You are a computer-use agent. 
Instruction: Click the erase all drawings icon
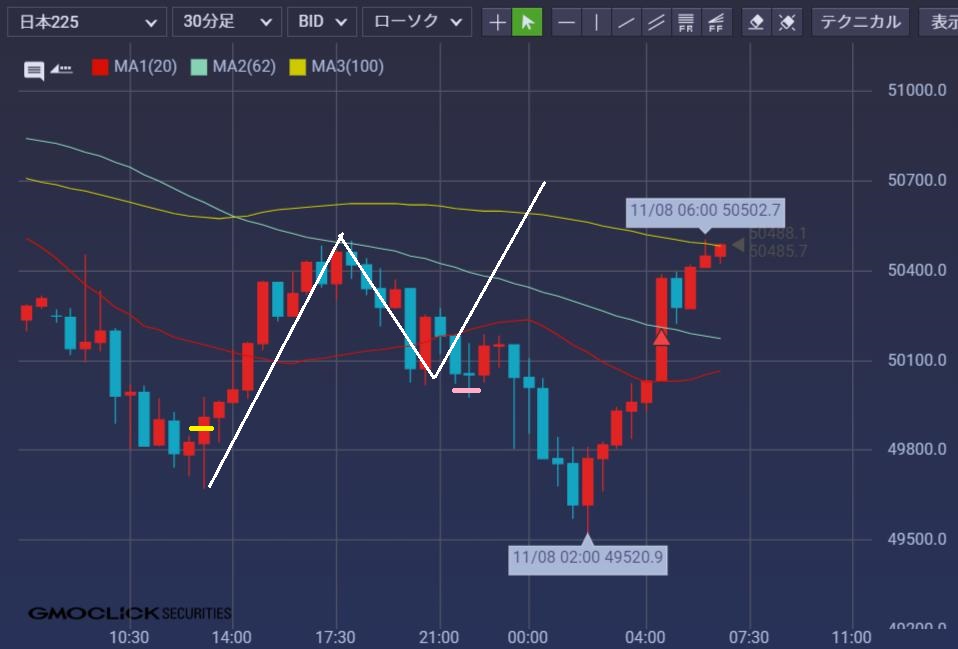click(x=788, y=22)
